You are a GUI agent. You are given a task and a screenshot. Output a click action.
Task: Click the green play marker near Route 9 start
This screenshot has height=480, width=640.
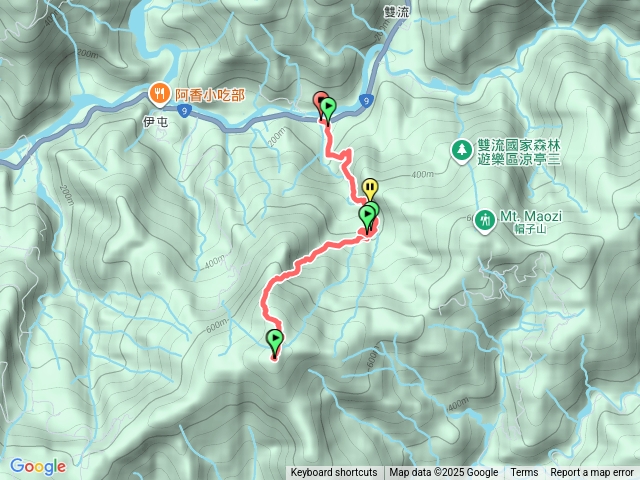(x=328, y=108)
